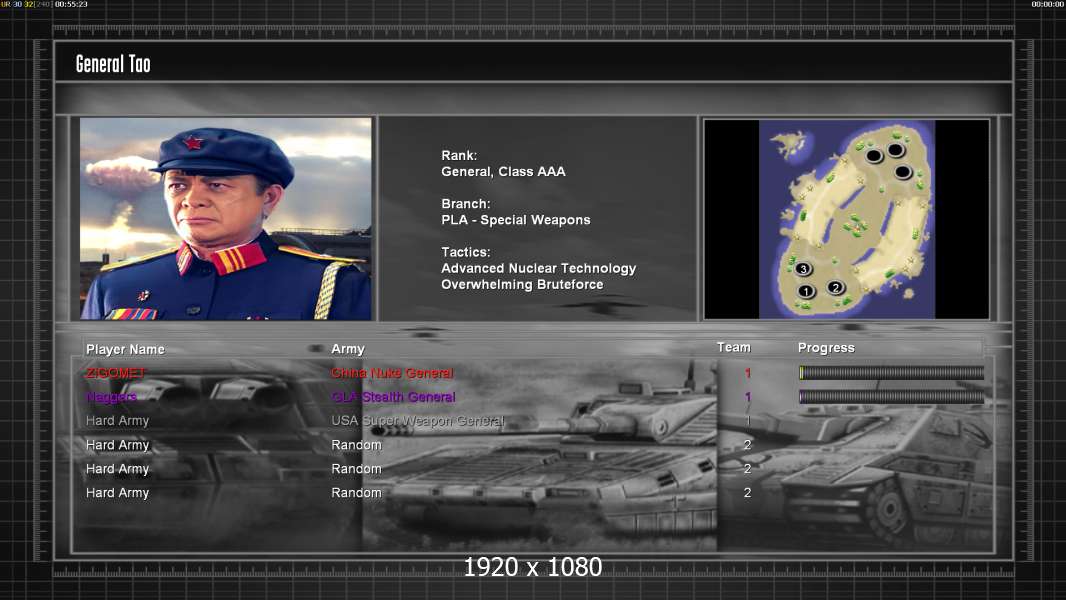Select the 'General Tao' title text
This screenshot has height=600, width=1066.
tap(113, 64)
